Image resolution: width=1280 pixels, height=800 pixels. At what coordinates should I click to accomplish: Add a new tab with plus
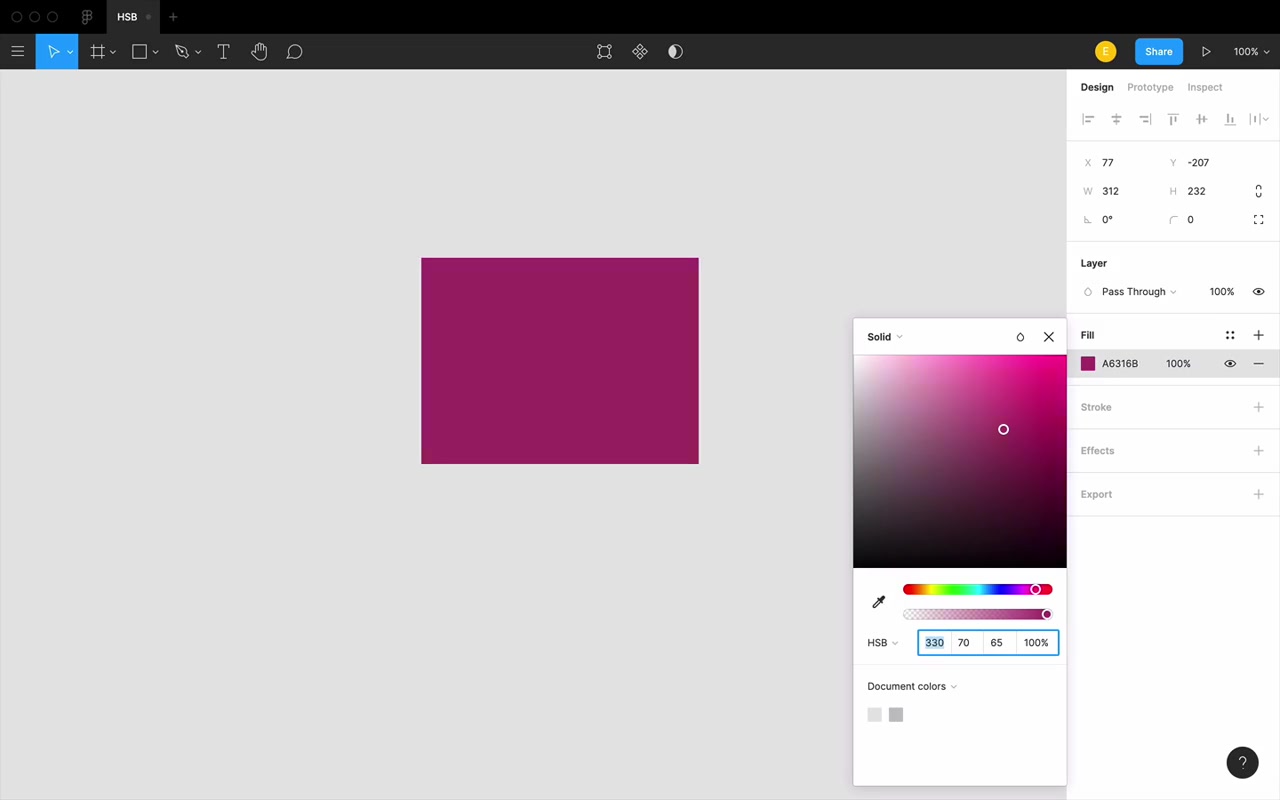[173, 17]
